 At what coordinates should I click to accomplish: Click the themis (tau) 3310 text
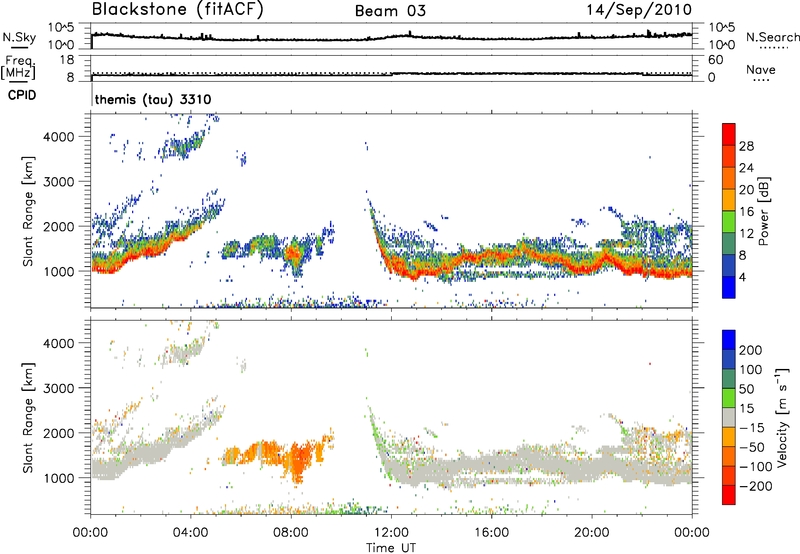153,99
